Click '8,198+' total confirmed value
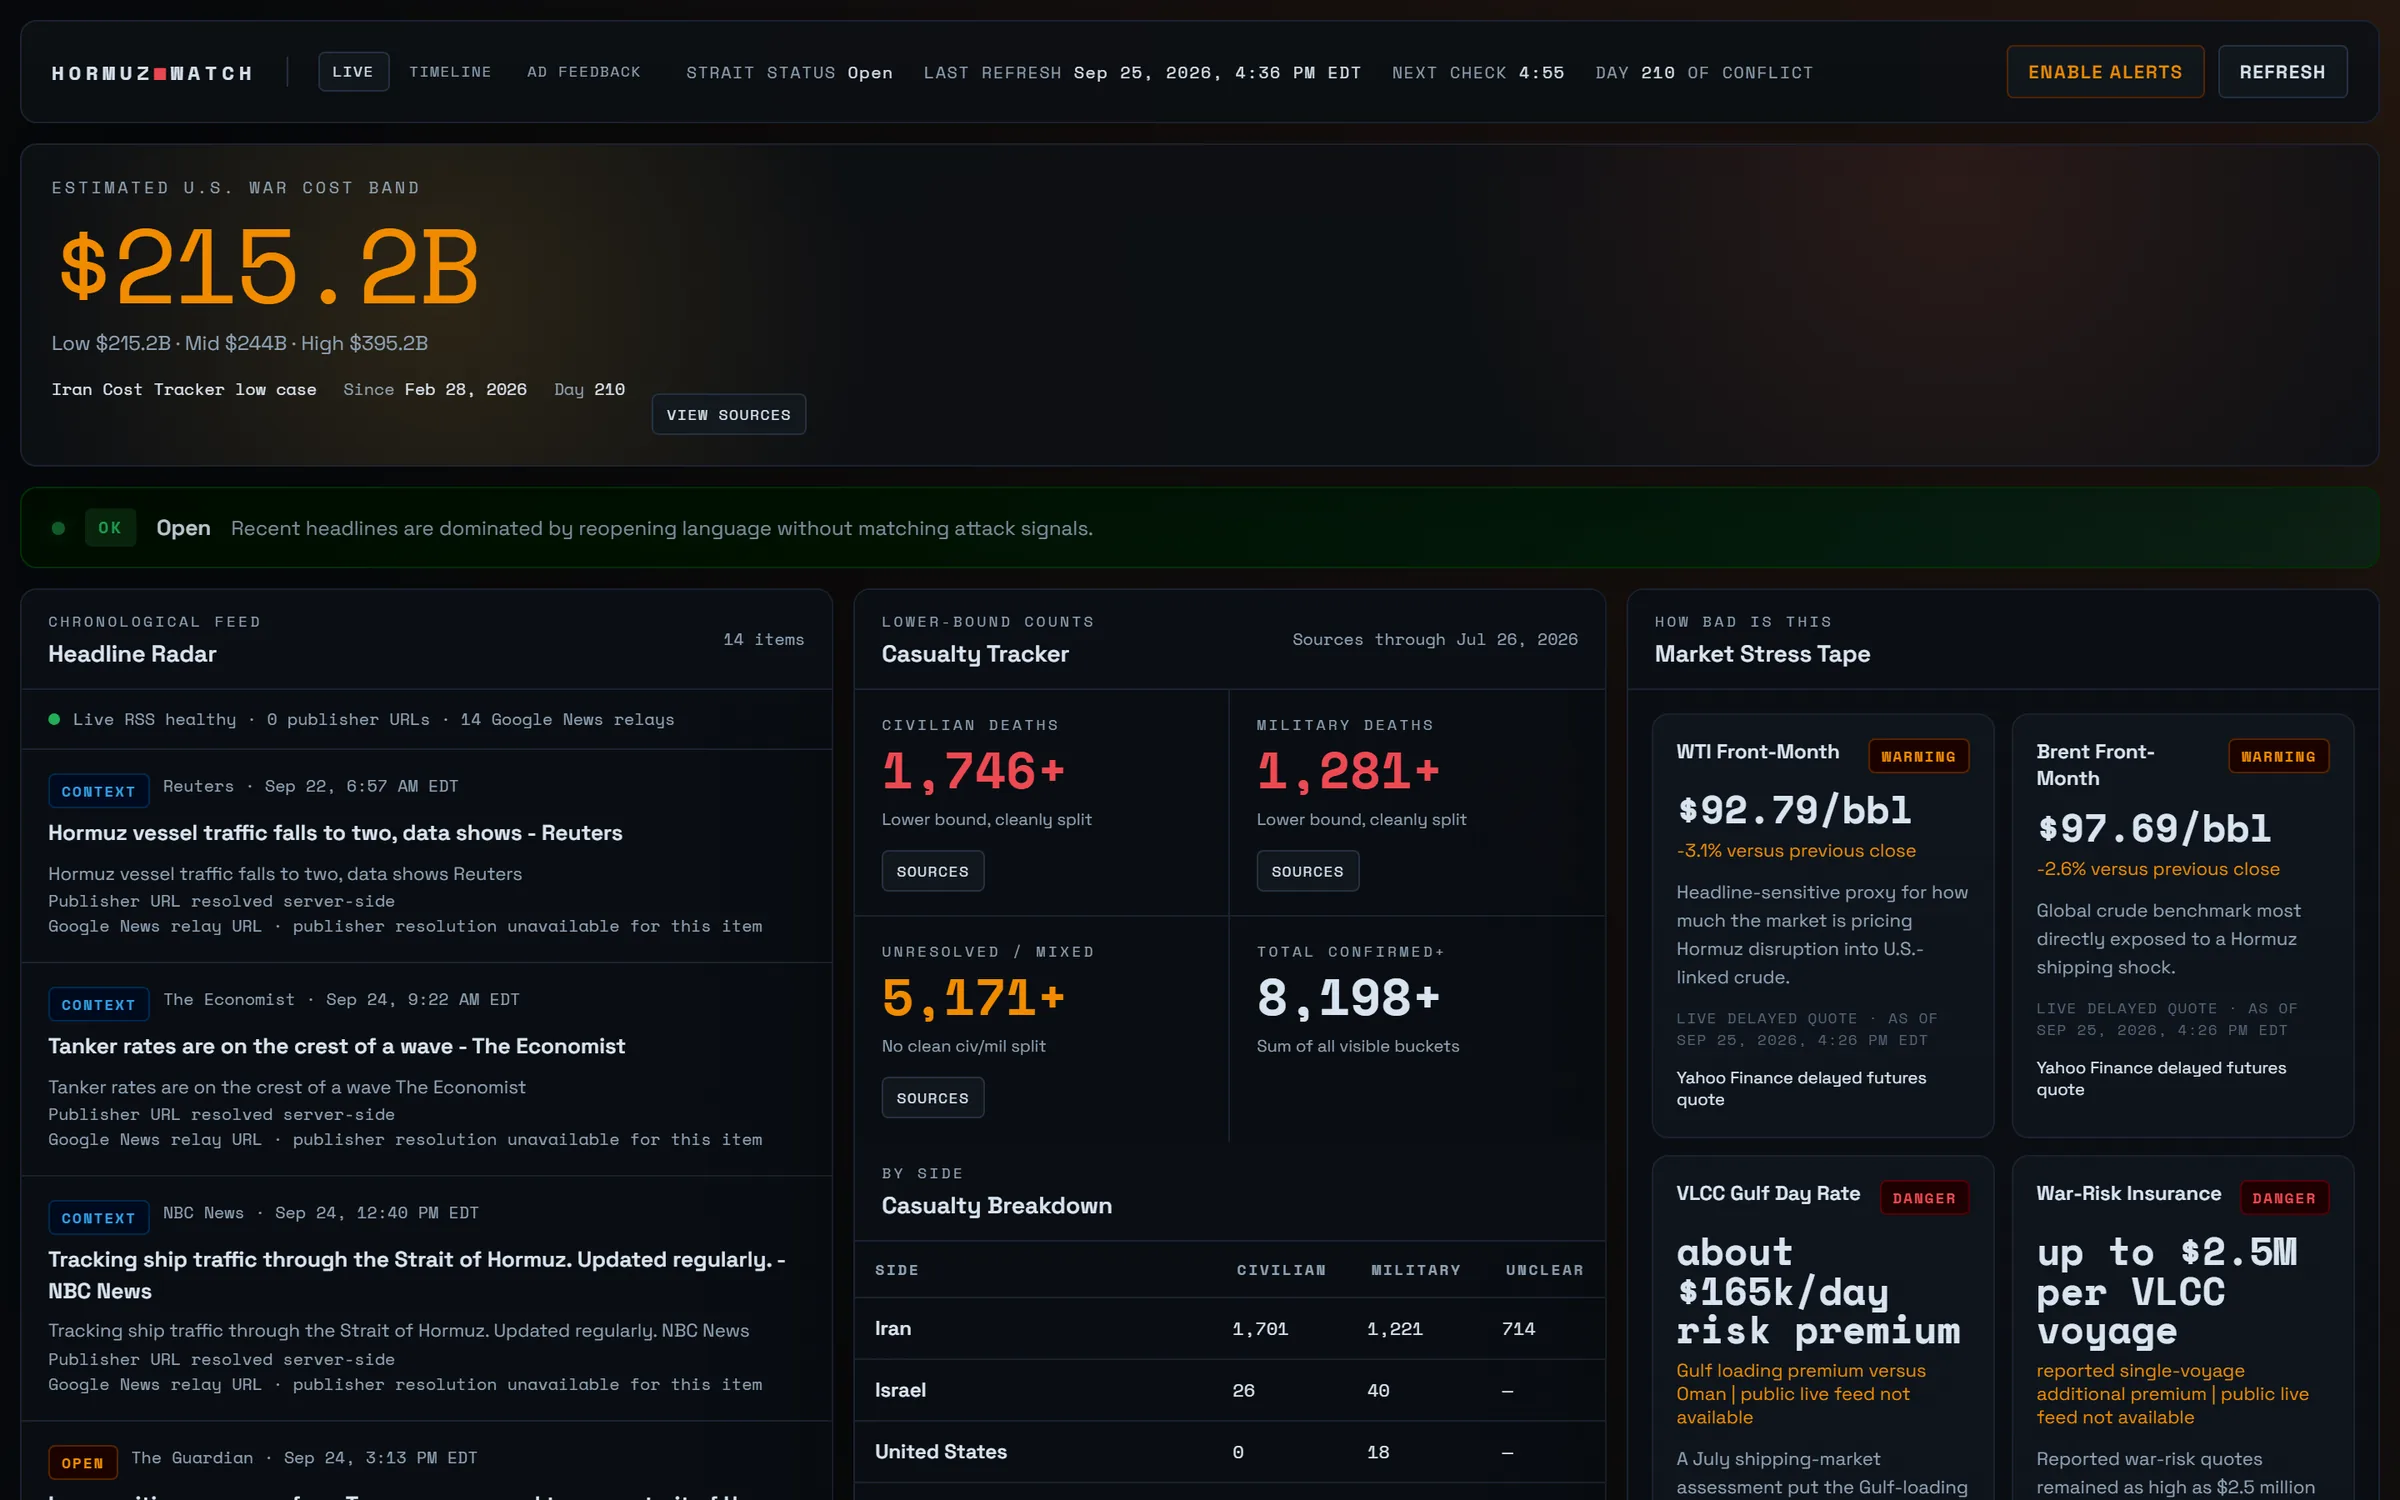The width and height of the screenshot is (2400, 1500). point(1348,998)
